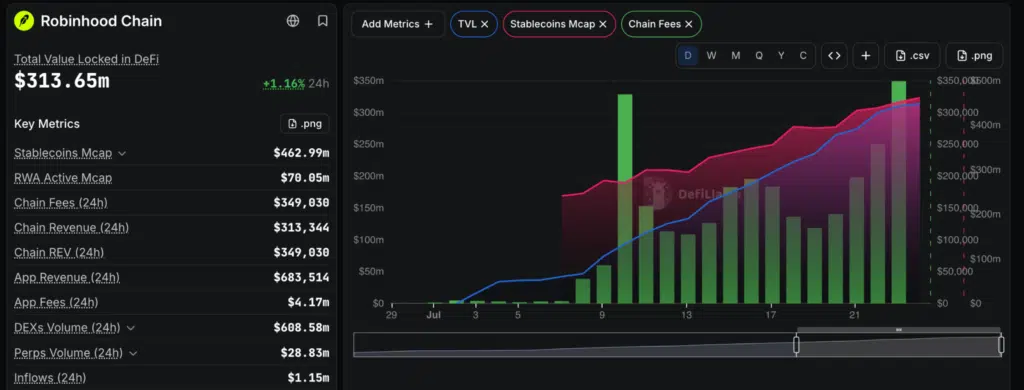Click the $608.58m DEXs volume value
Screen dimensions: 1024x390
(301, 328)
